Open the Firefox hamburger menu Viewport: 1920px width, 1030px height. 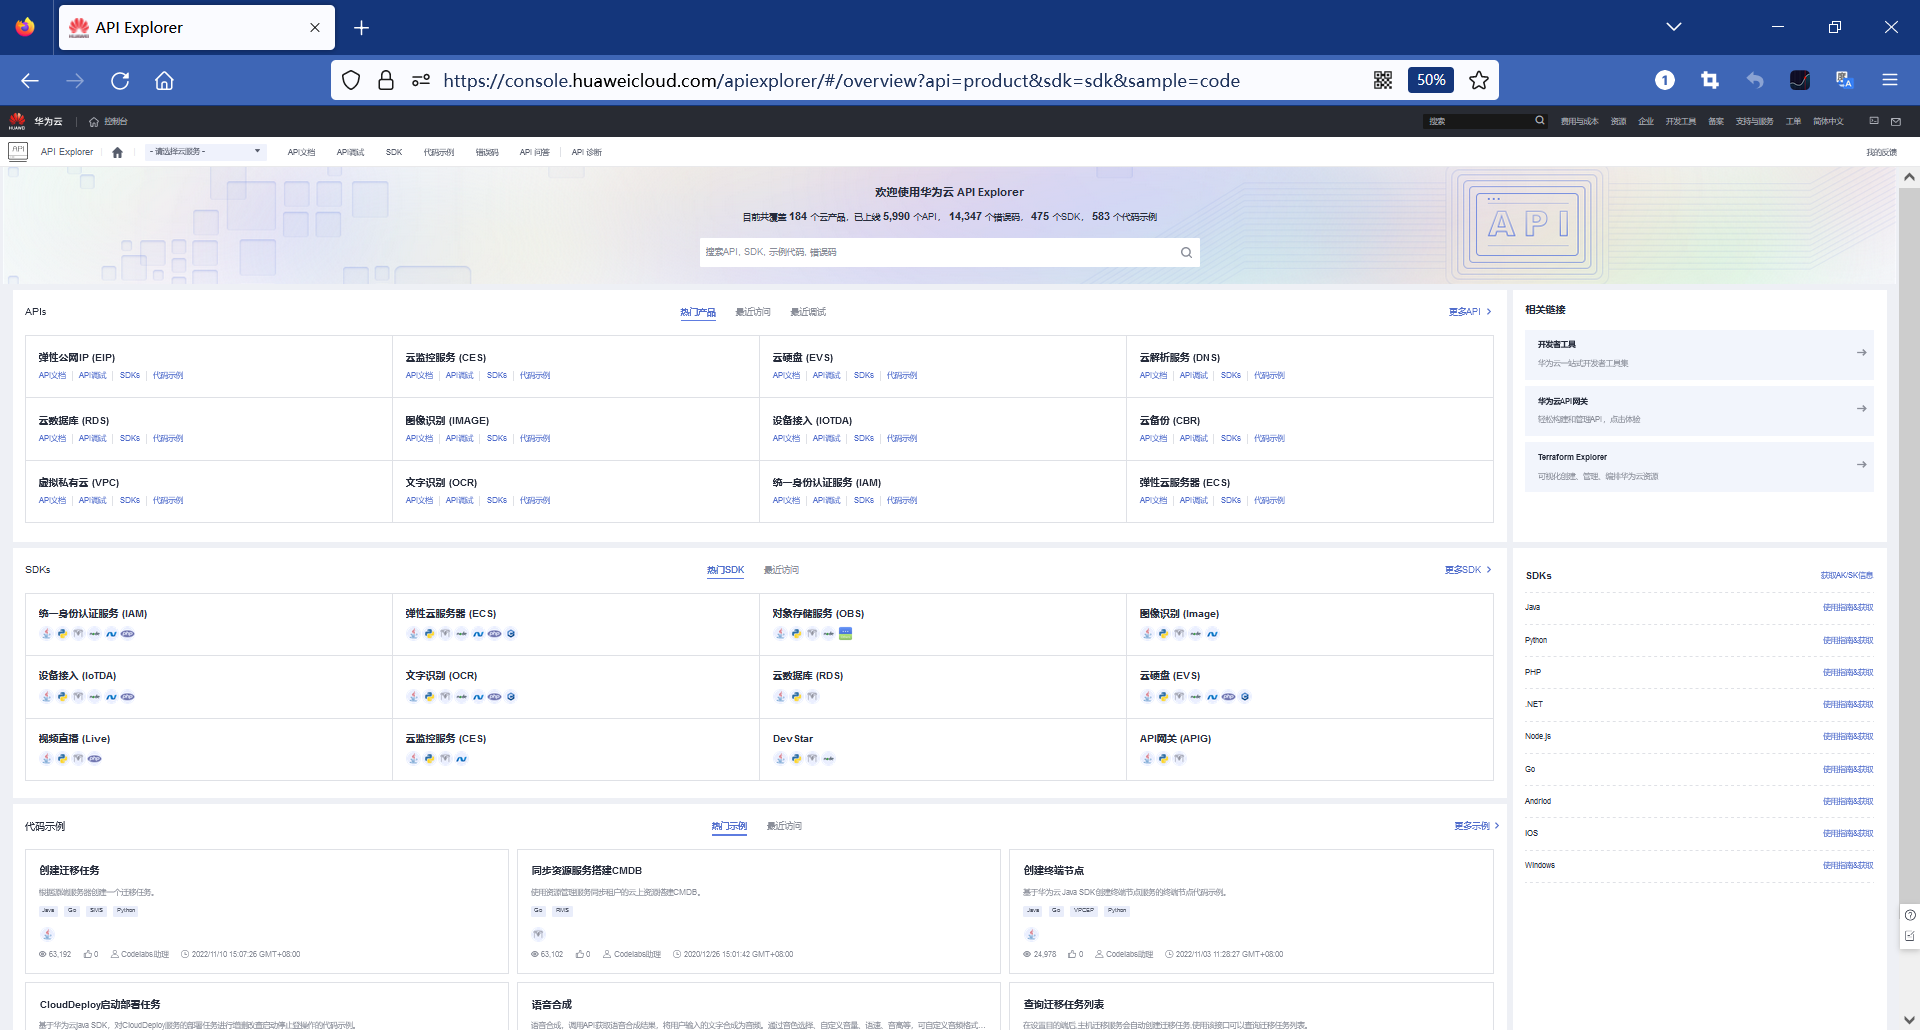[x=1889, y=81]
